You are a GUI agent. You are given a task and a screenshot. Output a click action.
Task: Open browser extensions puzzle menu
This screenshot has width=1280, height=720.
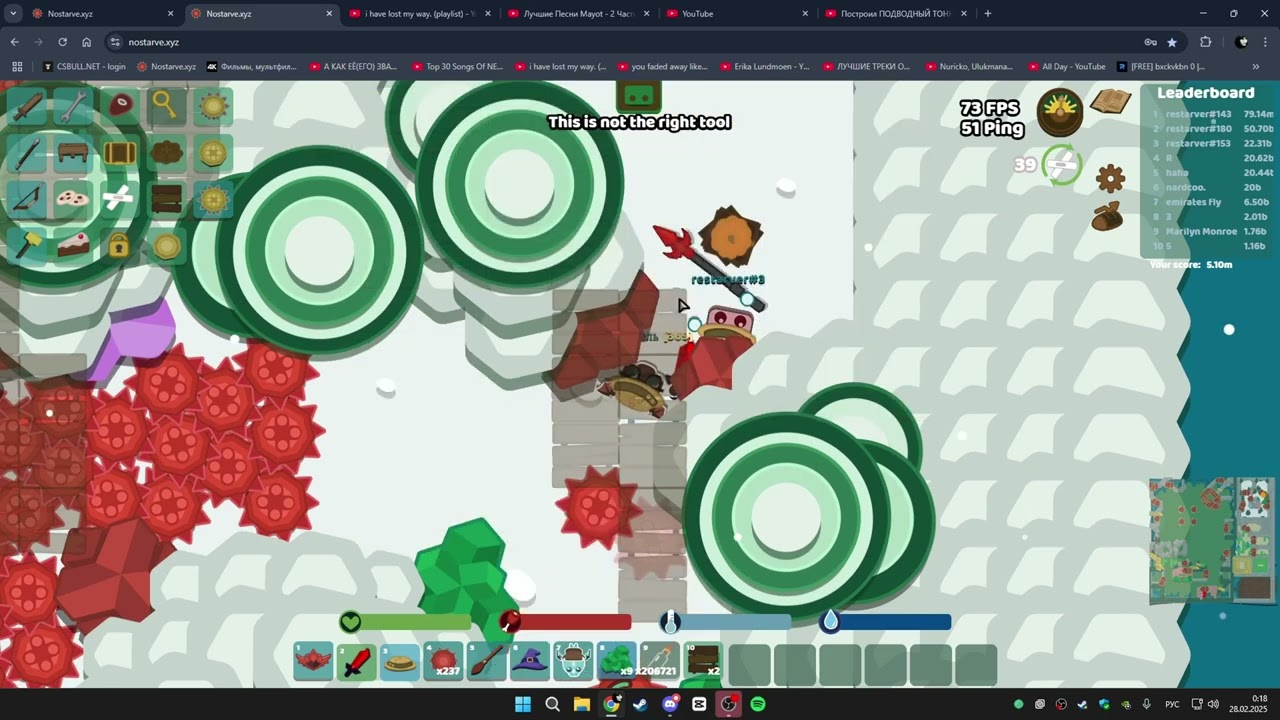coord(1205,42)
